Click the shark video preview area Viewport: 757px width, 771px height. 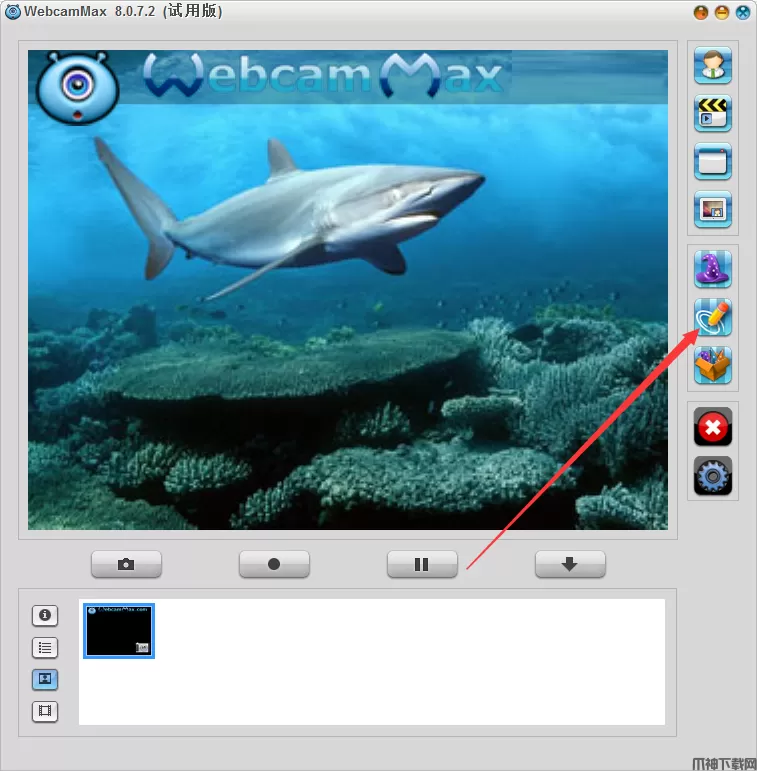click(x=348, y=290)
